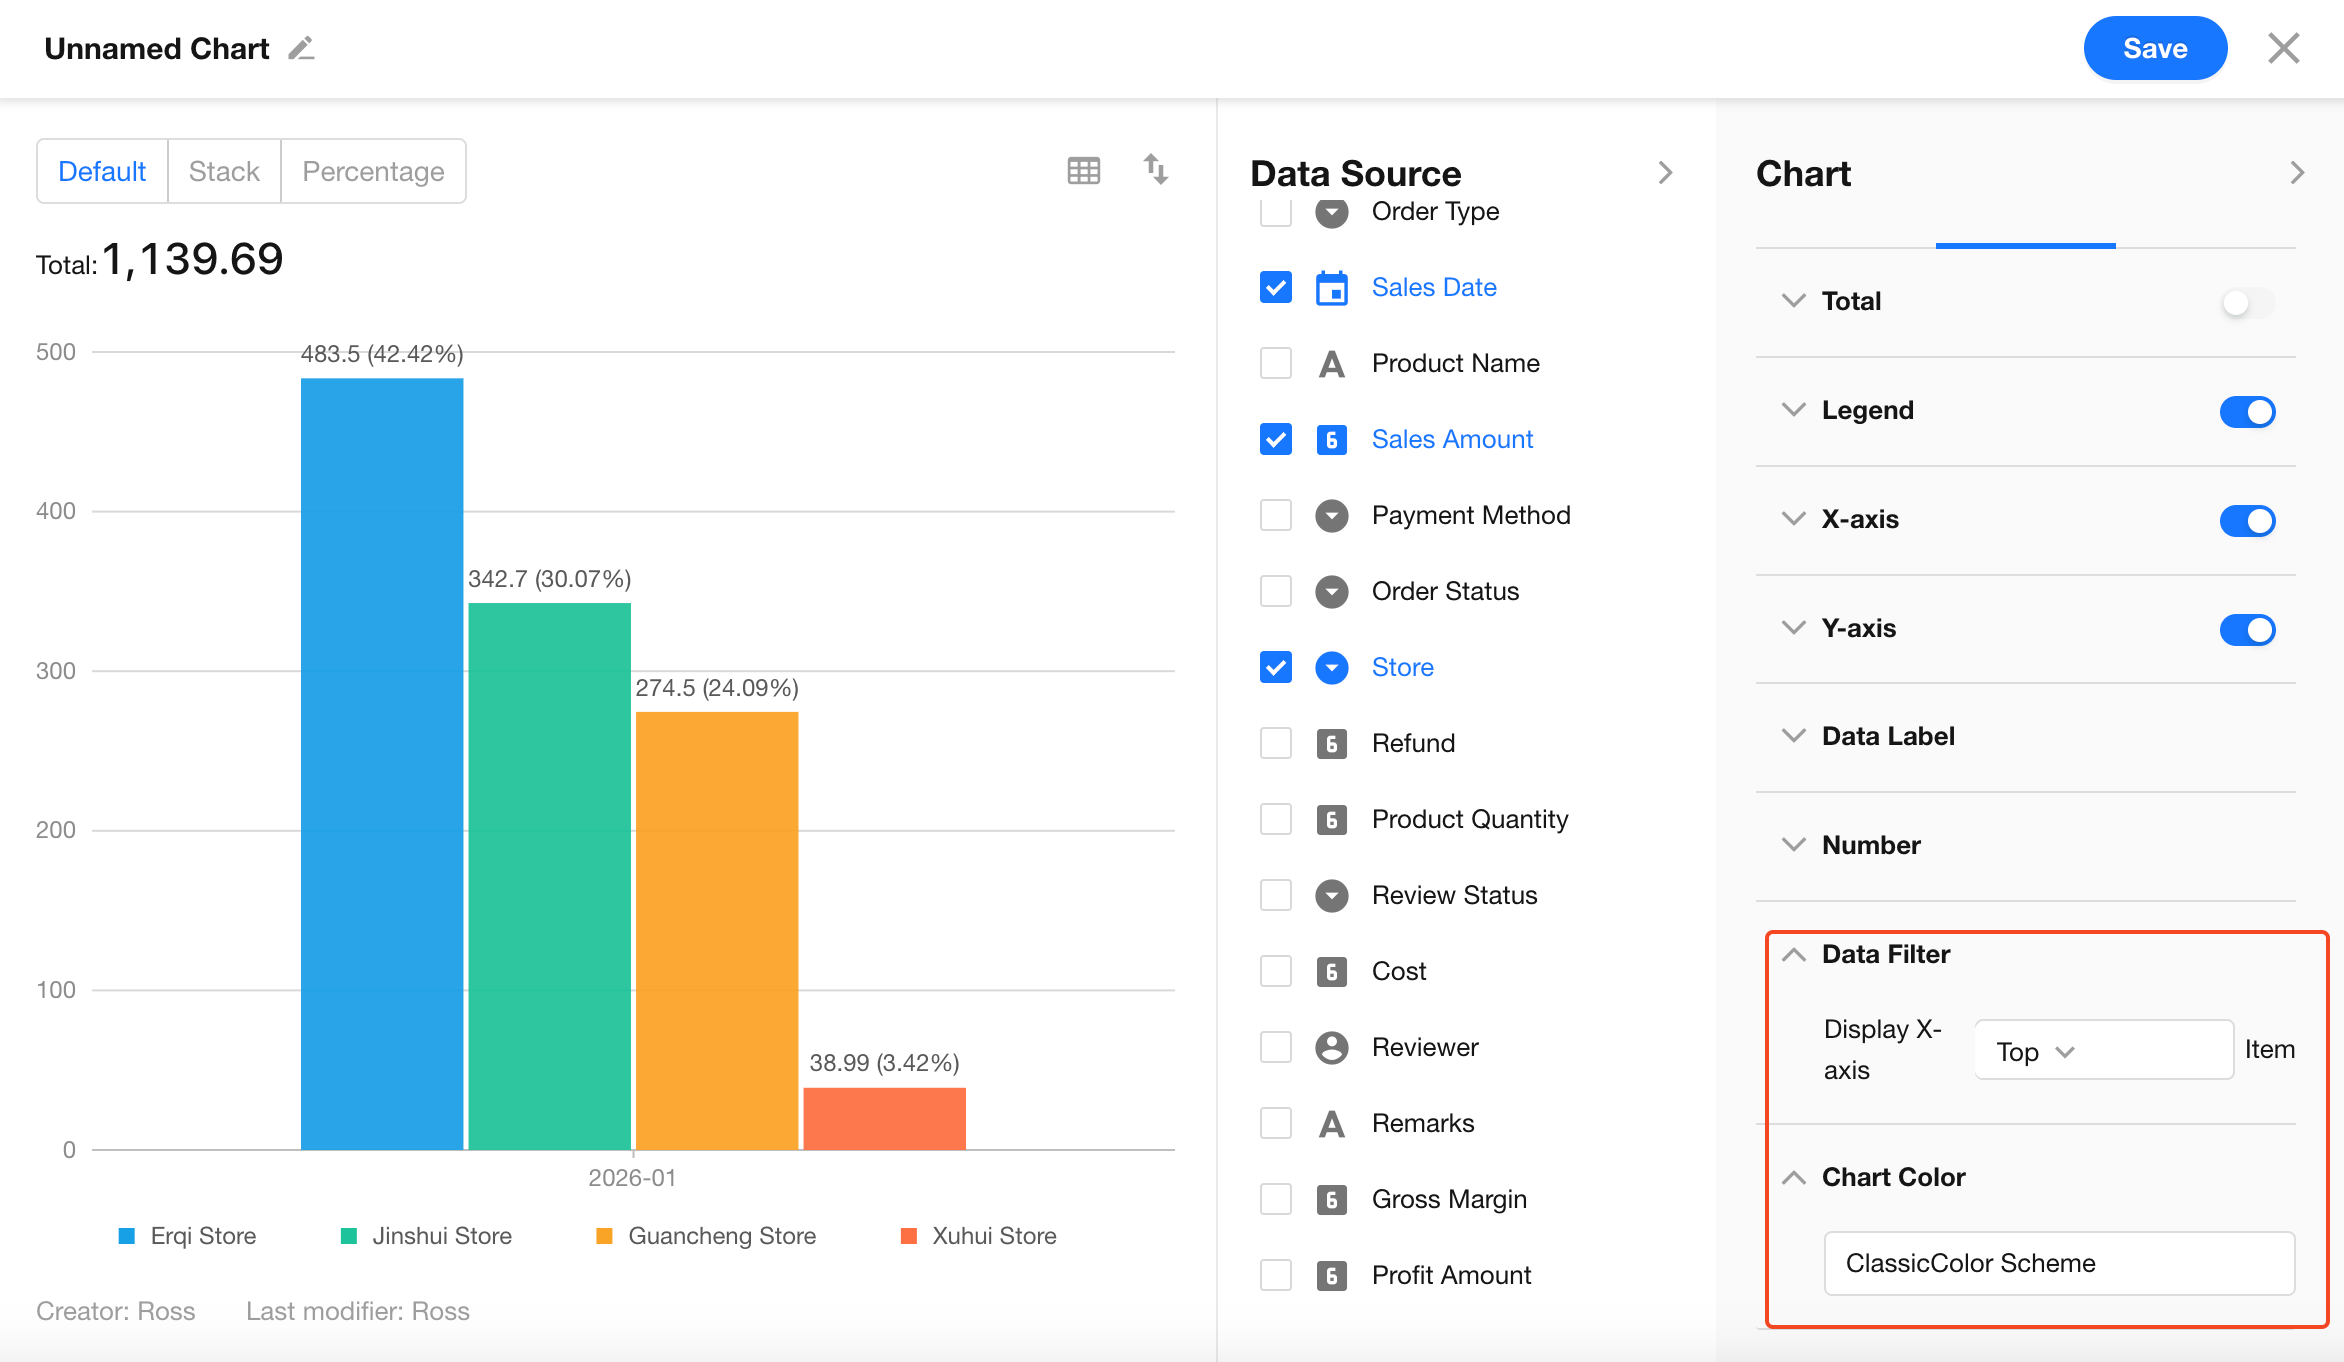
Task: Switch to the Percentage tab
Action: click(x=373, y=171)
